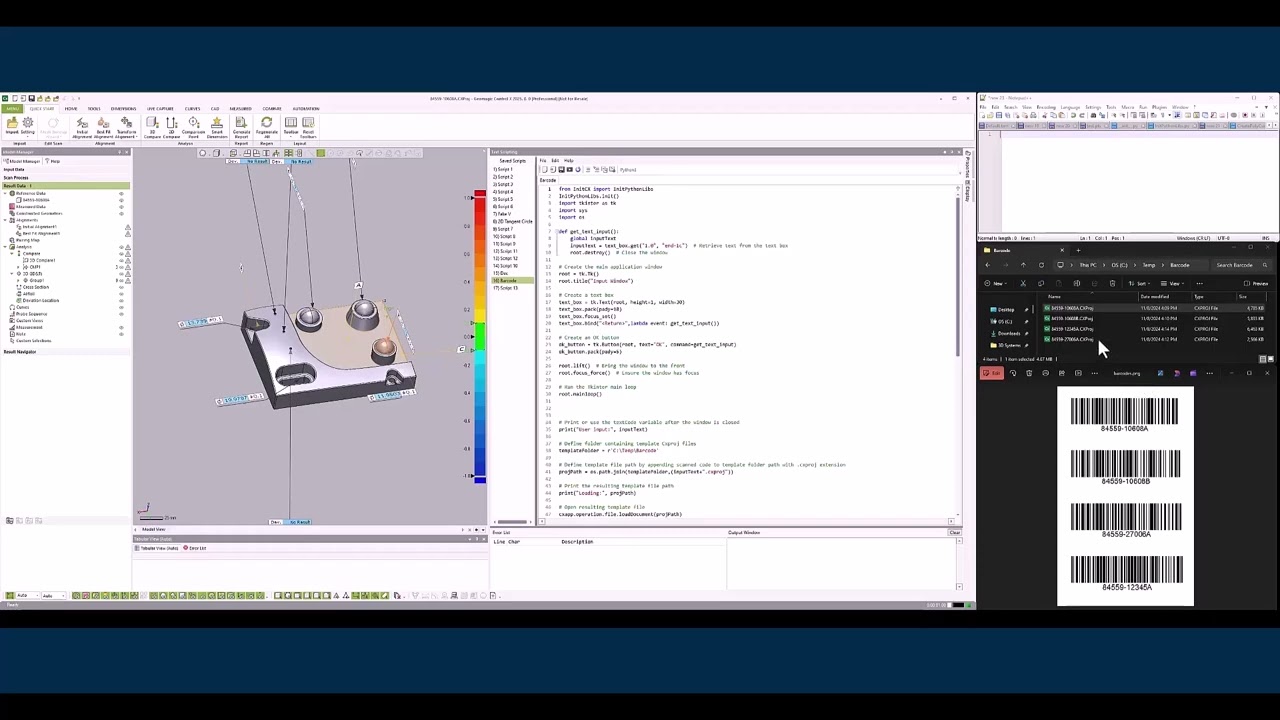The image size is (1280, 720).
Task: Collapse the Alignments tree node
Action: (x=5, y=220)
